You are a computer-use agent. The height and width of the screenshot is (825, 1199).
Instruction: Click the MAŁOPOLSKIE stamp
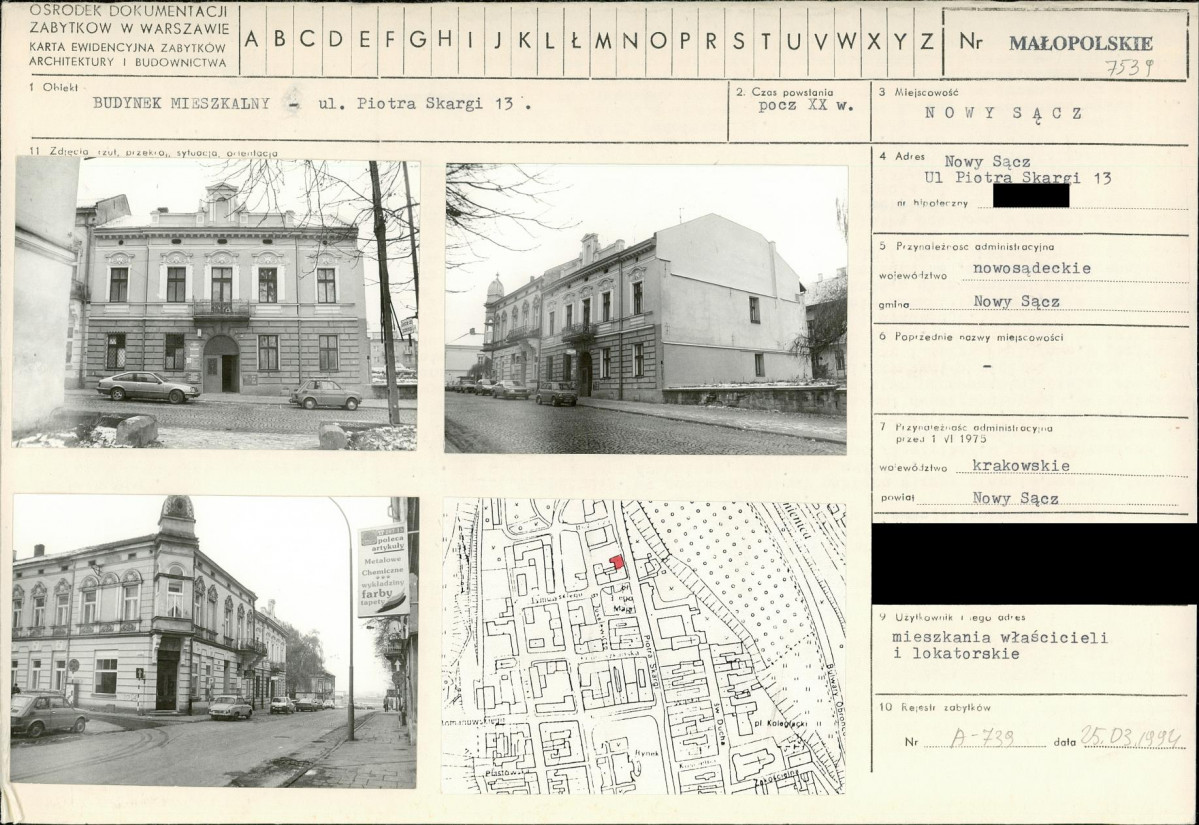pos(1080,43)
